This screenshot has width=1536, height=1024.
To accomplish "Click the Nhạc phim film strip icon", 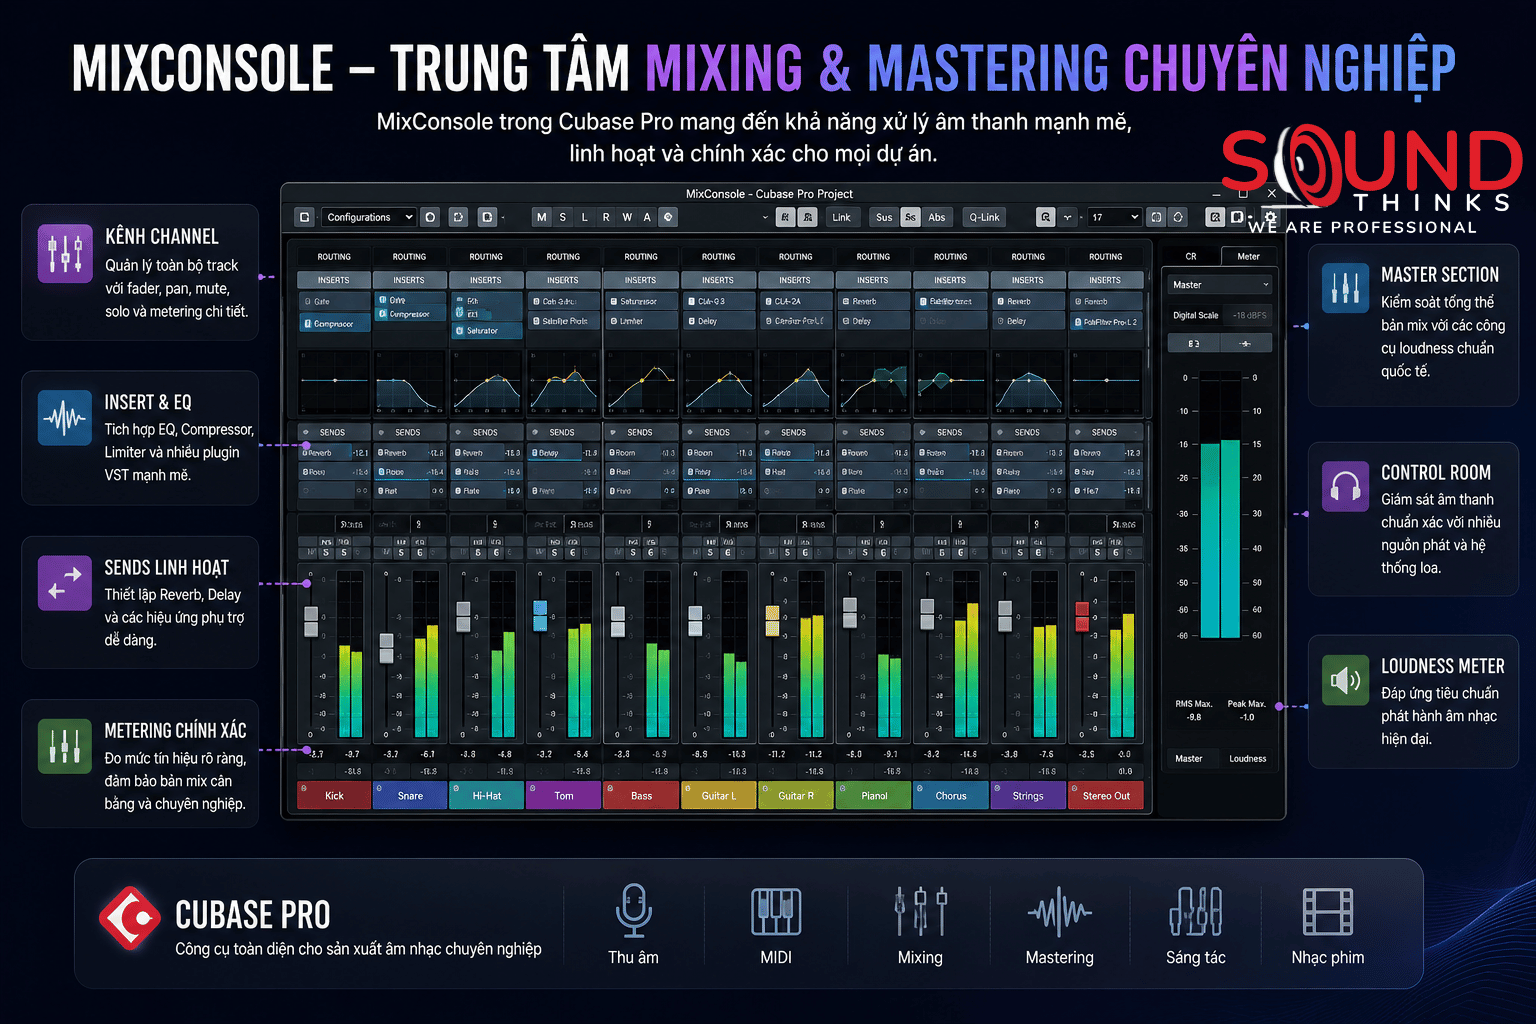I will pyautogui.click(x=1328, y=911).
